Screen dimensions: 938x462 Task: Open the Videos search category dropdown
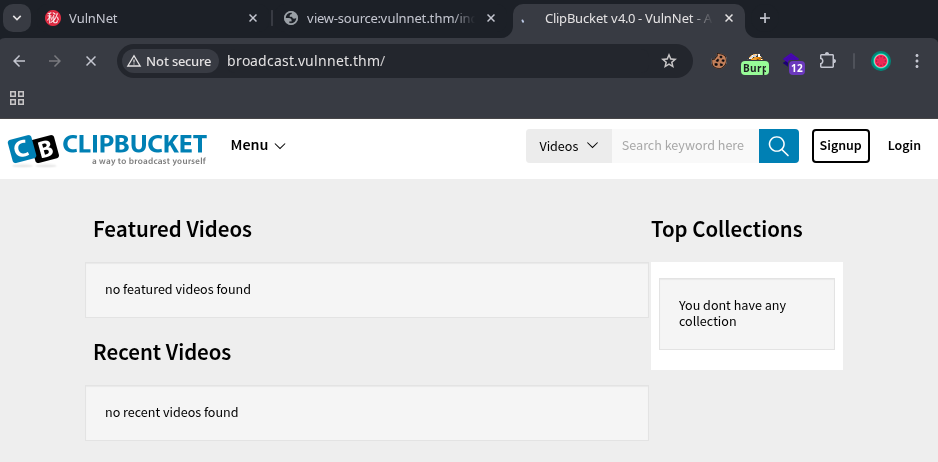point(568,146)
